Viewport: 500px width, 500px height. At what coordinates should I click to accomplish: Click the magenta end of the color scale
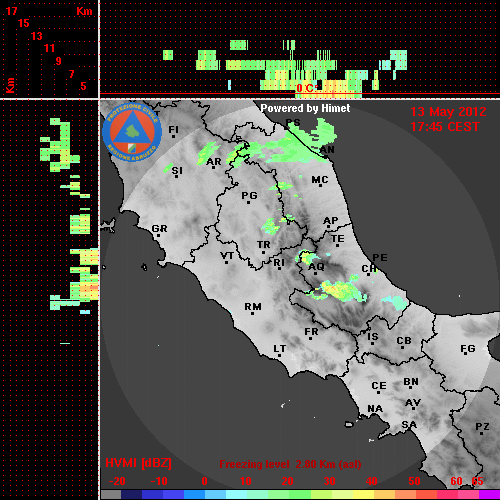pos(489,494)
